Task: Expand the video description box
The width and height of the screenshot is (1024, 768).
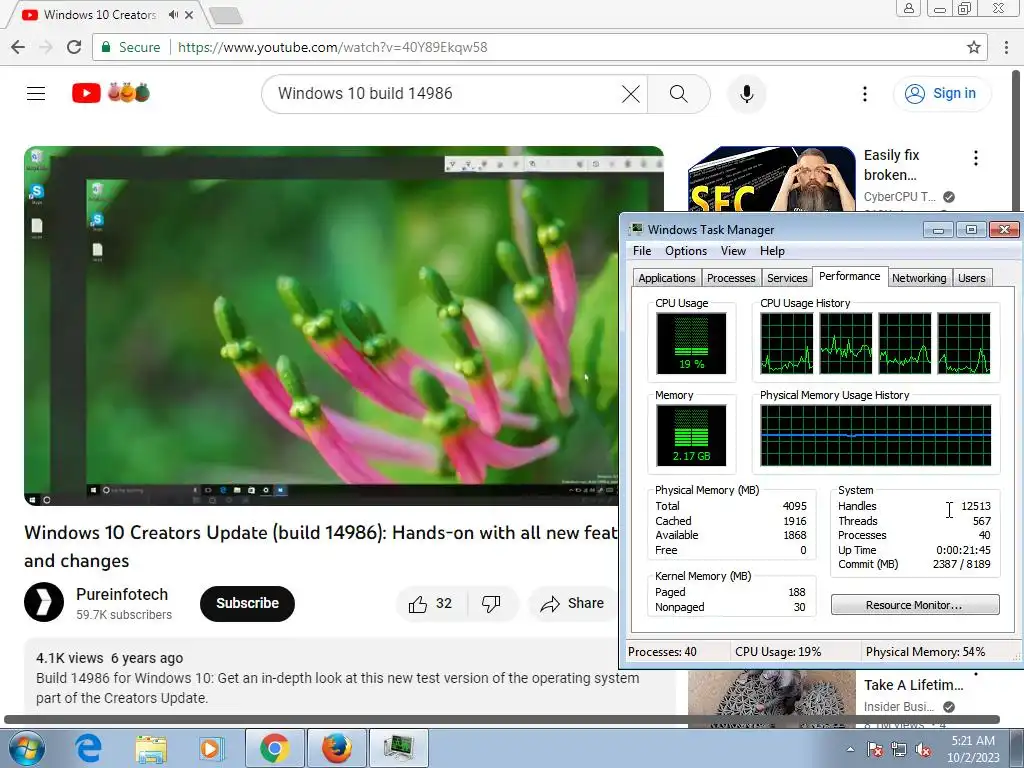Action: (321, 678)
